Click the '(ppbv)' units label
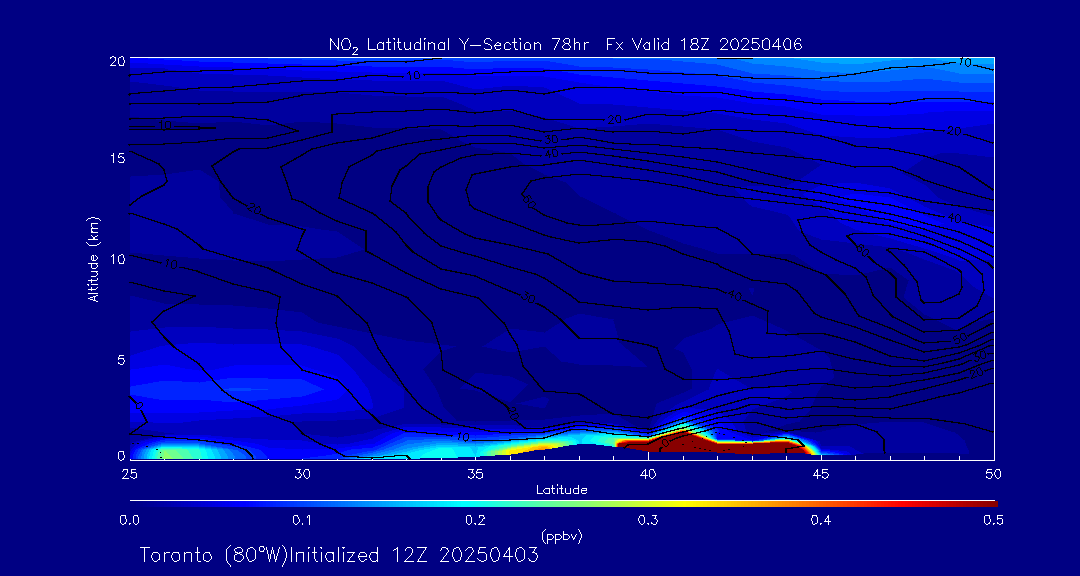Screen dimensions: 1080x576 pos(562,535)
